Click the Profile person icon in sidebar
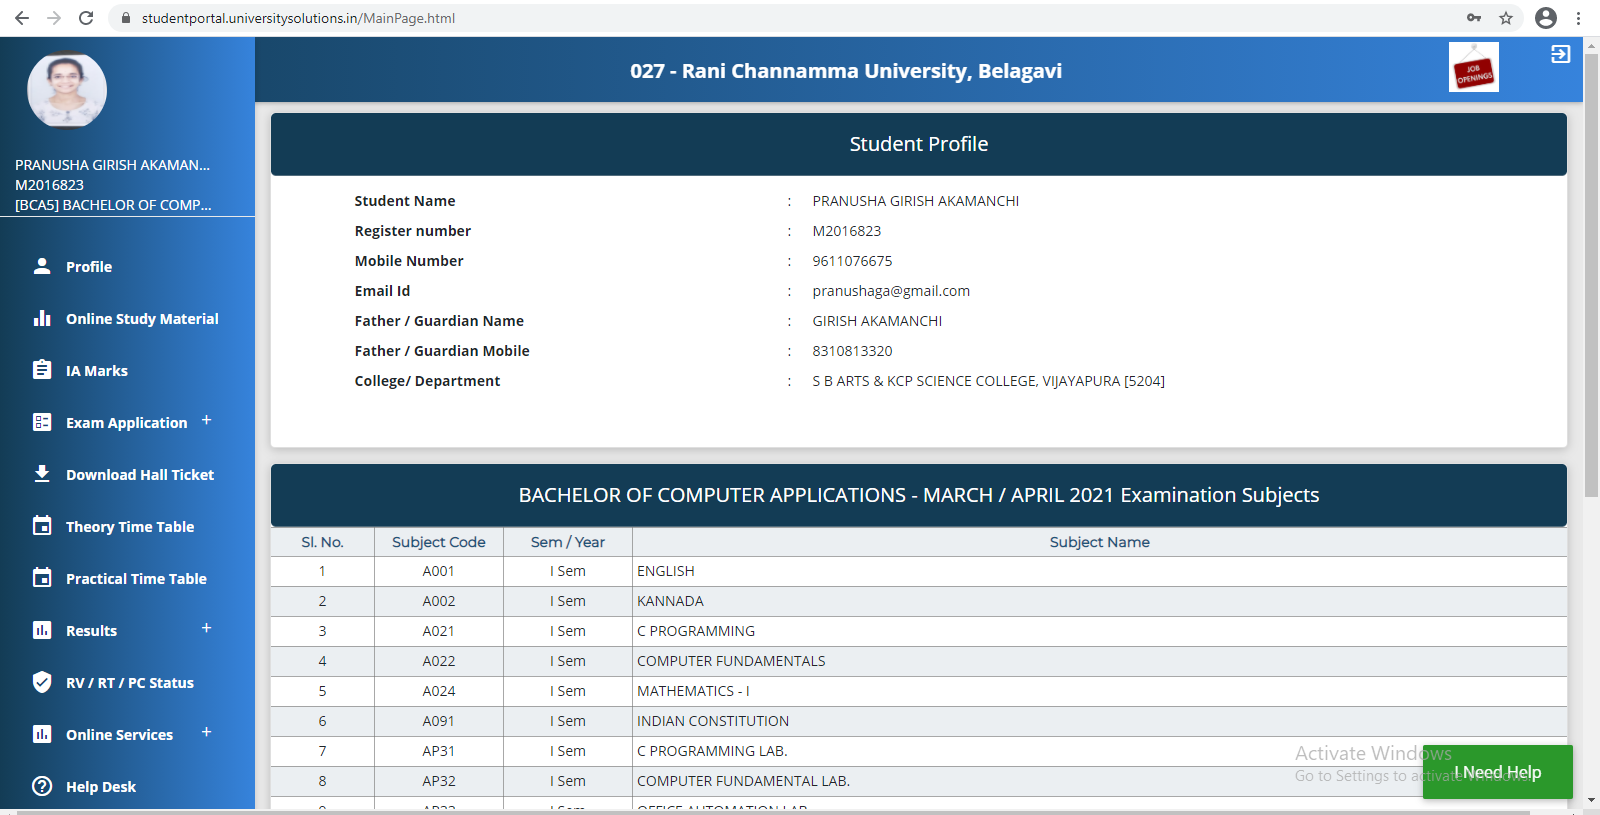Image resolution: width=1600 pixels, height=815 pixels. pos(42,266)
